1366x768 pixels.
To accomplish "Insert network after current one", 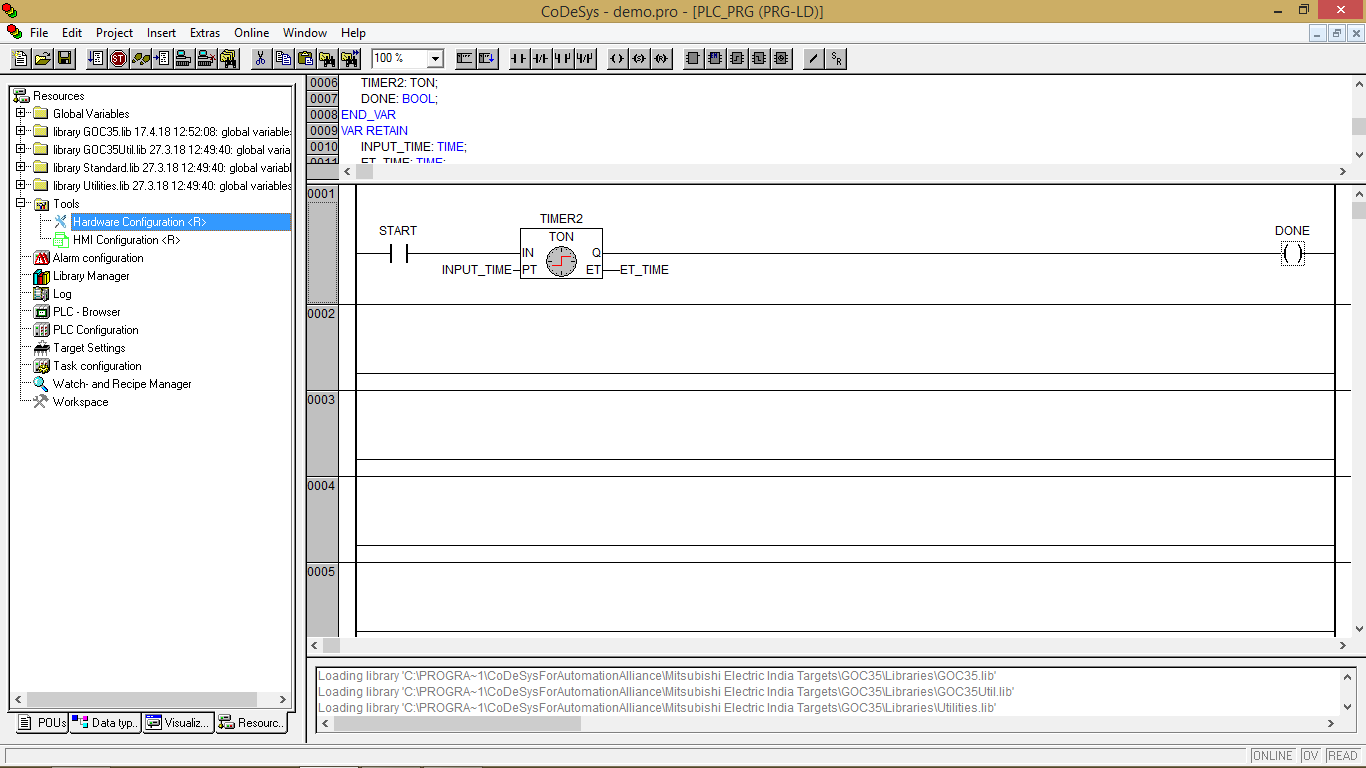I will (x=487, y=58).
